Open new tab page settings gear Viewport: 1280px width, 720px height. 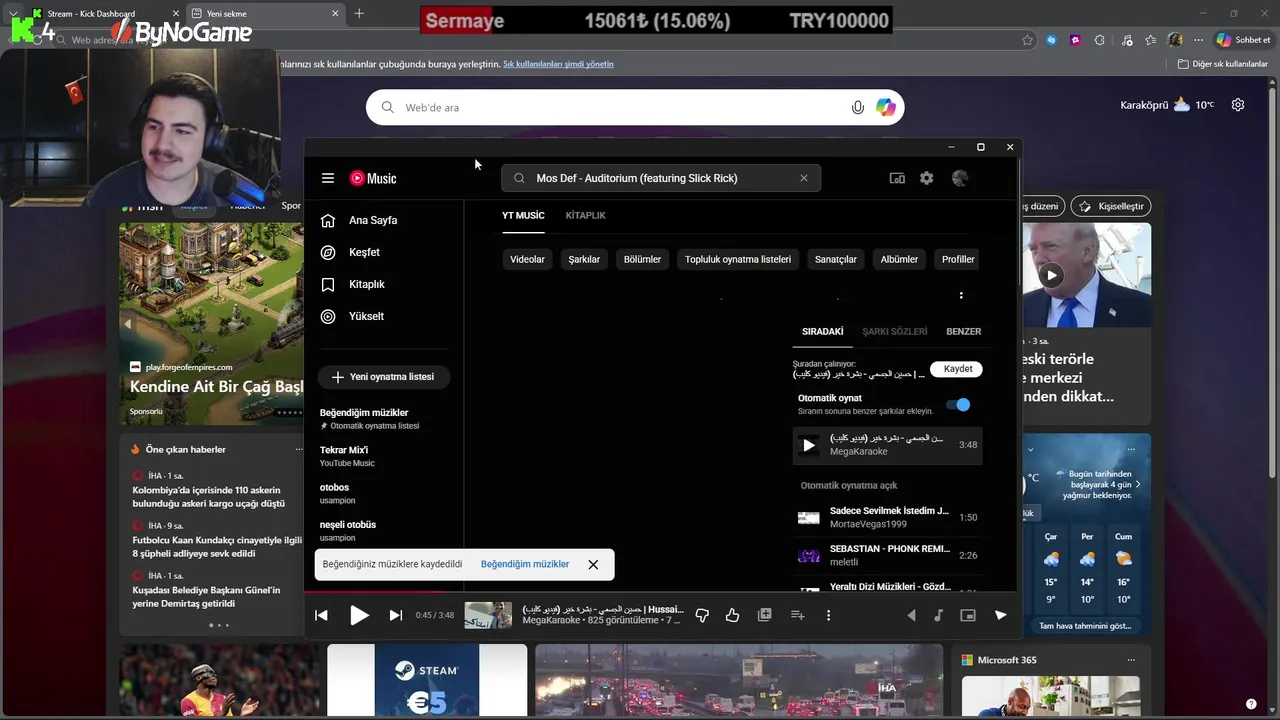click(x=1238, y=105)
